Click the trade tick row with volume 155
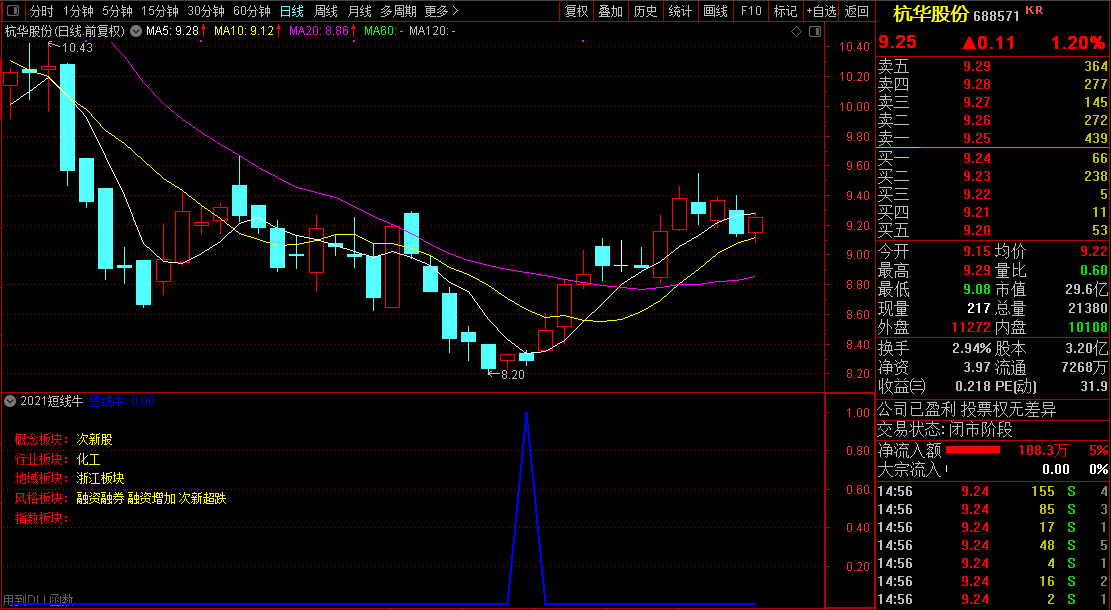1111x610 pixels. [993, 491]
